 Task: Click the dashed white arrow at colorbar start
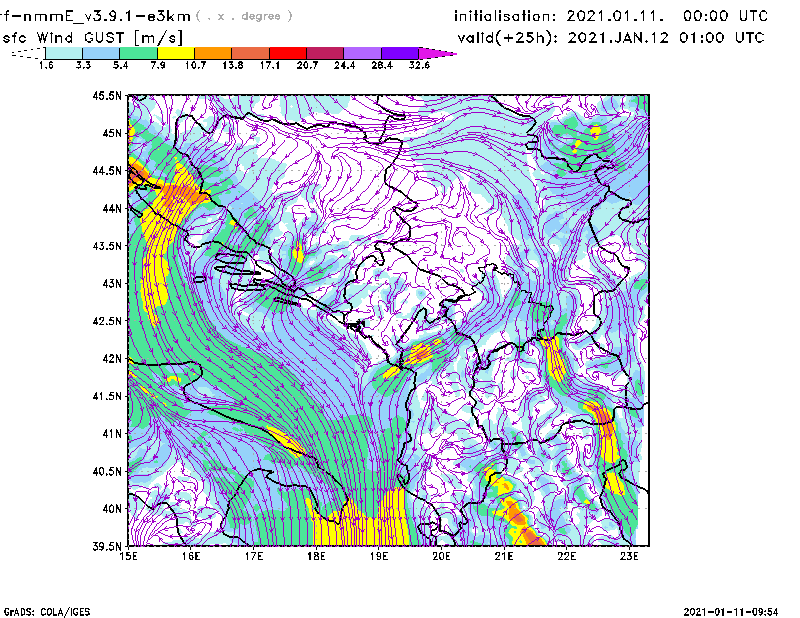click(x=28, y=53)
